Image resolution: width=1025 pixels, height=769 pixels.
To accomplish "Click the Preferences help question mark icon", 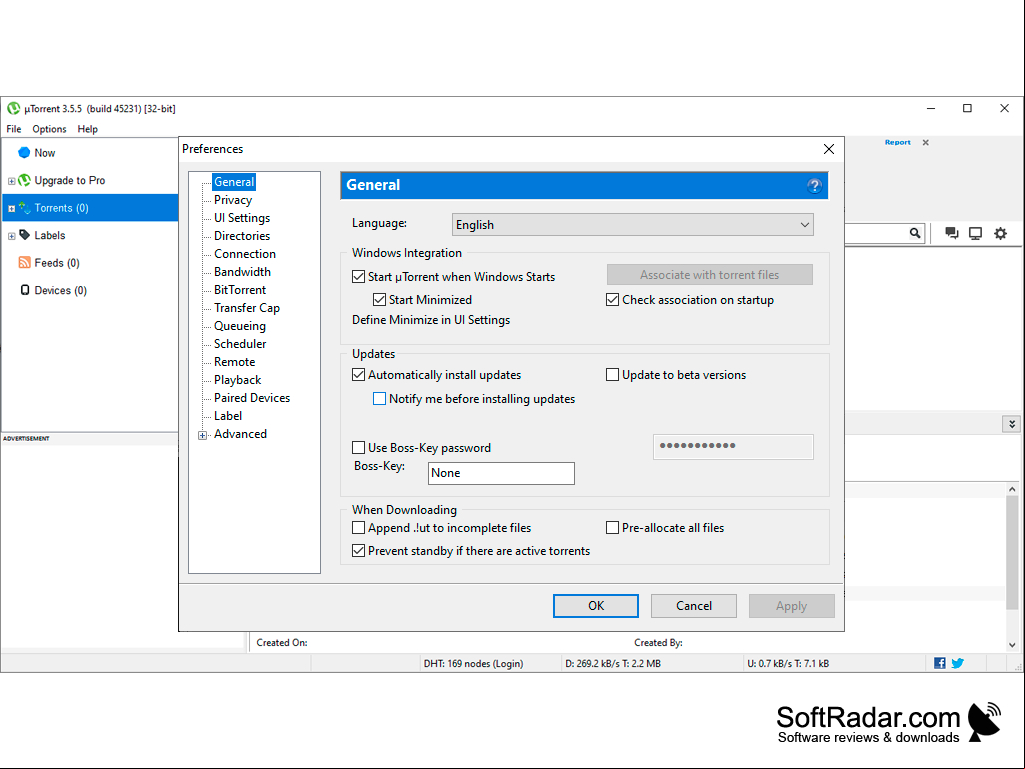I will pos(814,186).
